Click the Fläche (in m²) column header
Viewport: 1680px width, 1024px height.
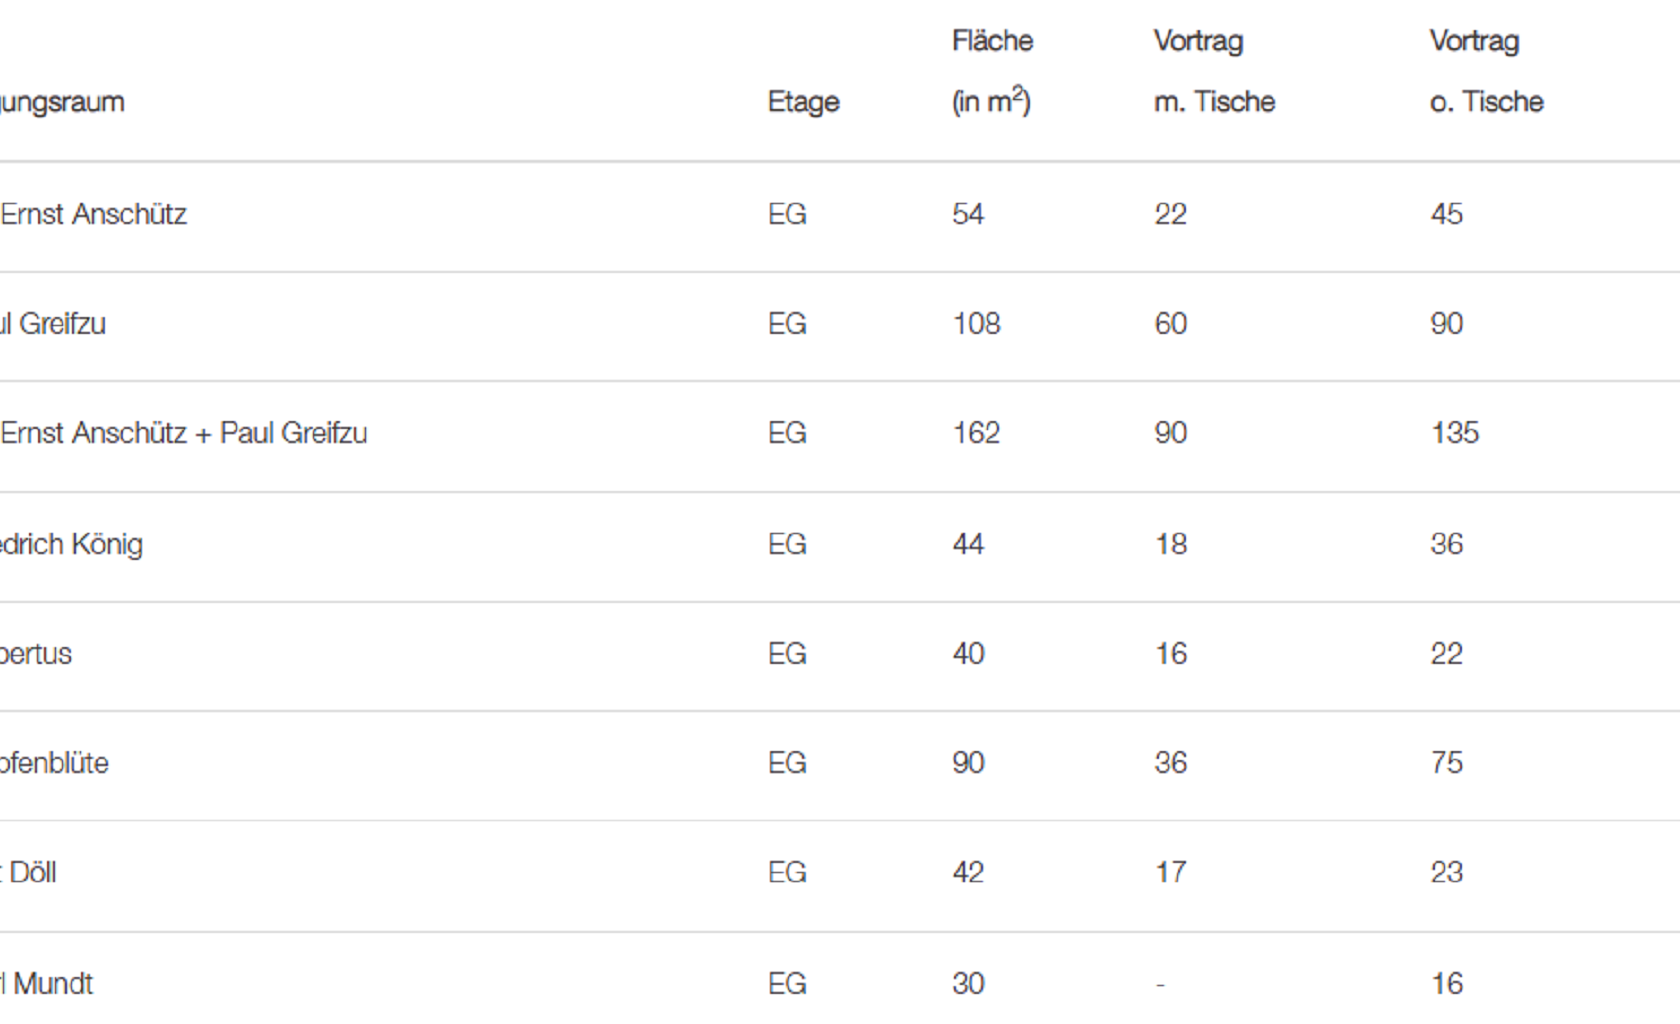pyautogui.click(x=991, y=72)
